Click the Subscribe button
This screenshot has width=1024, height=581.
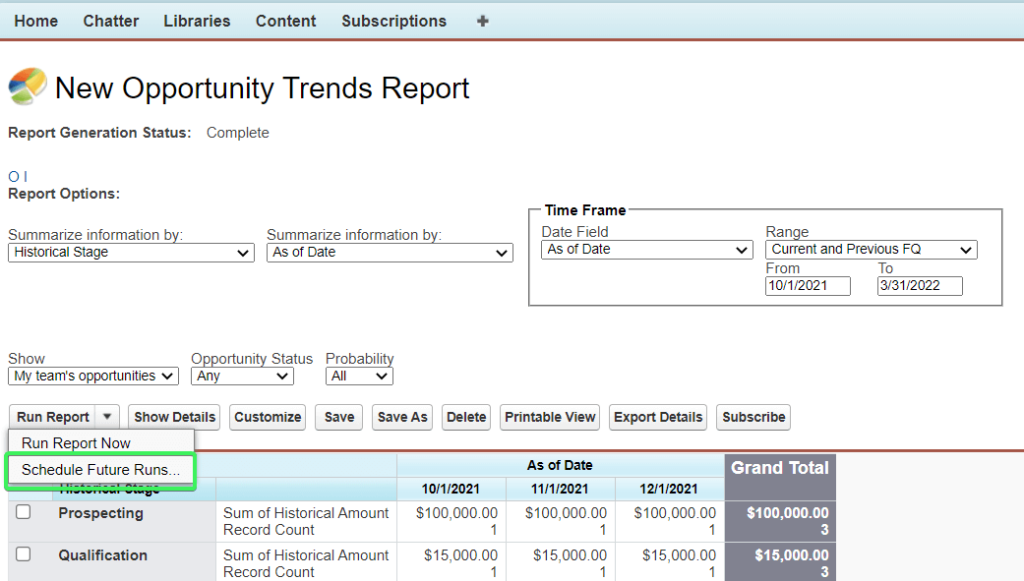point(754,417)
